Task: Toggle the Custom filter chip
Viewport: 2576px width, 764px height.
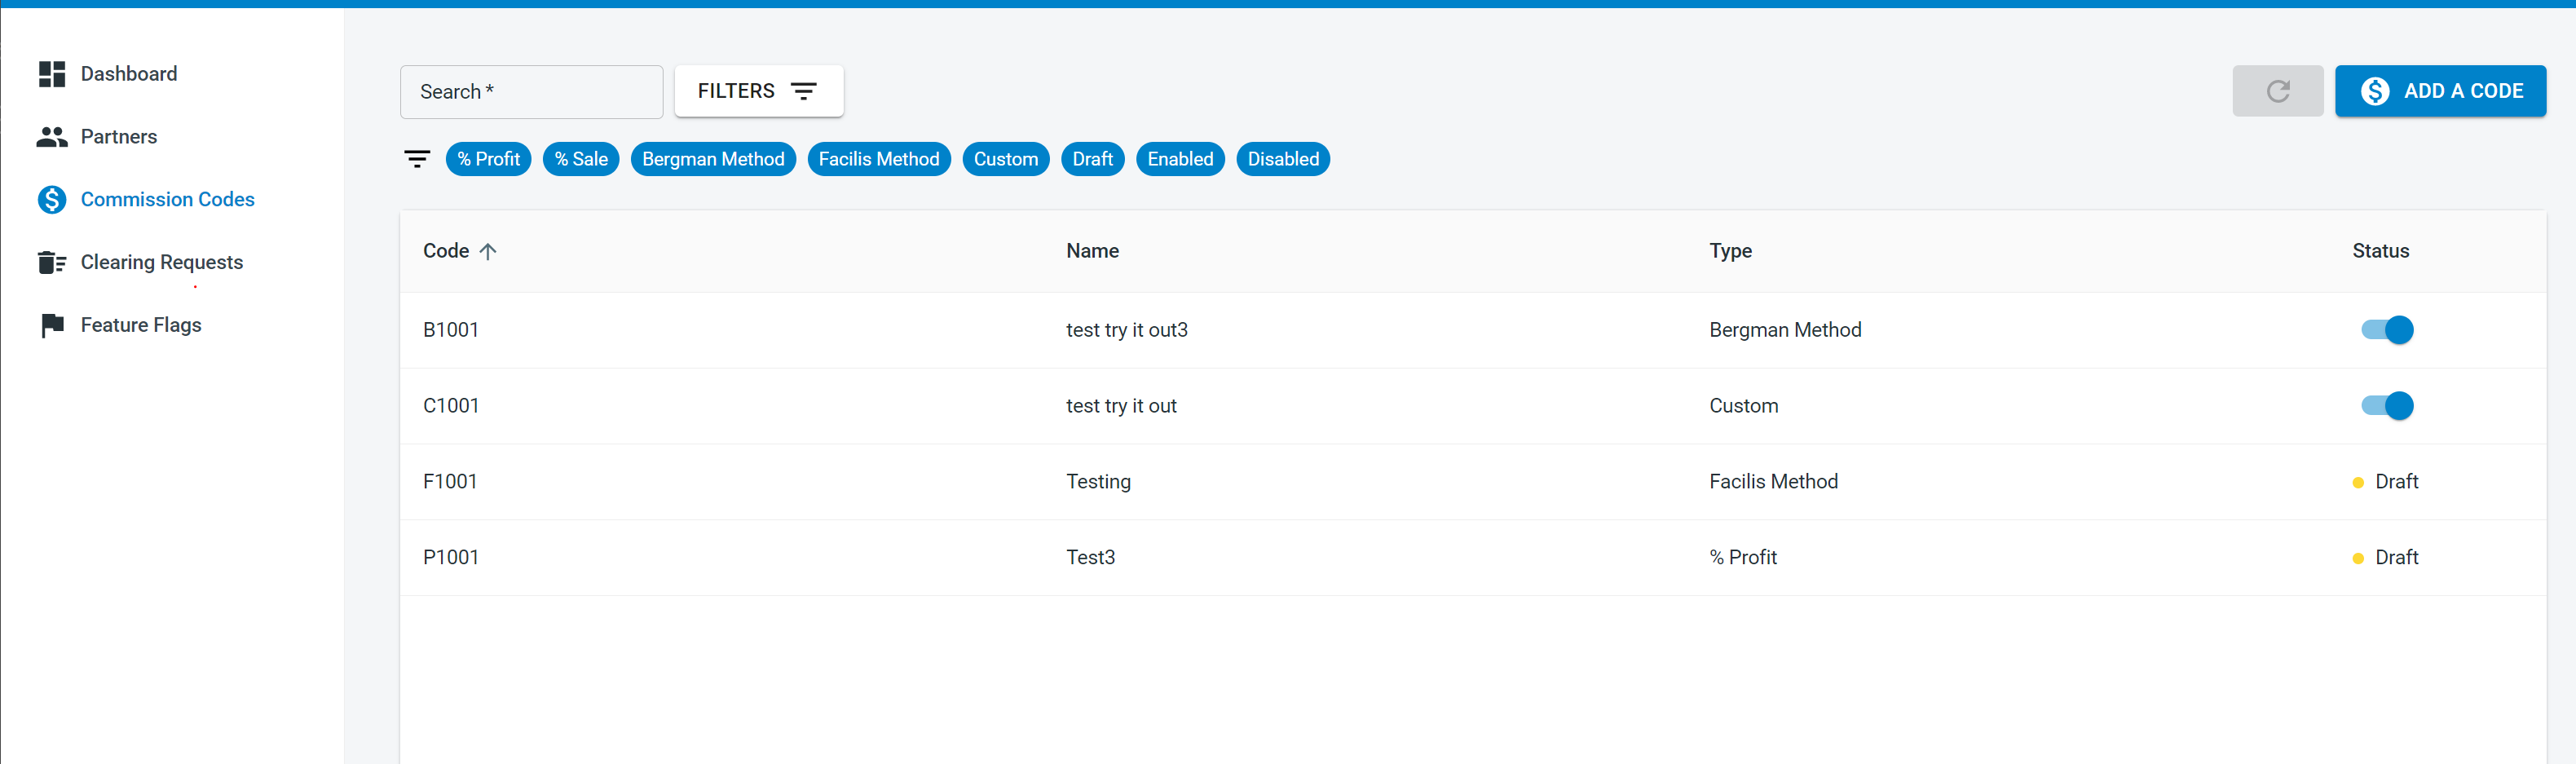Action: pos(1005,159)
